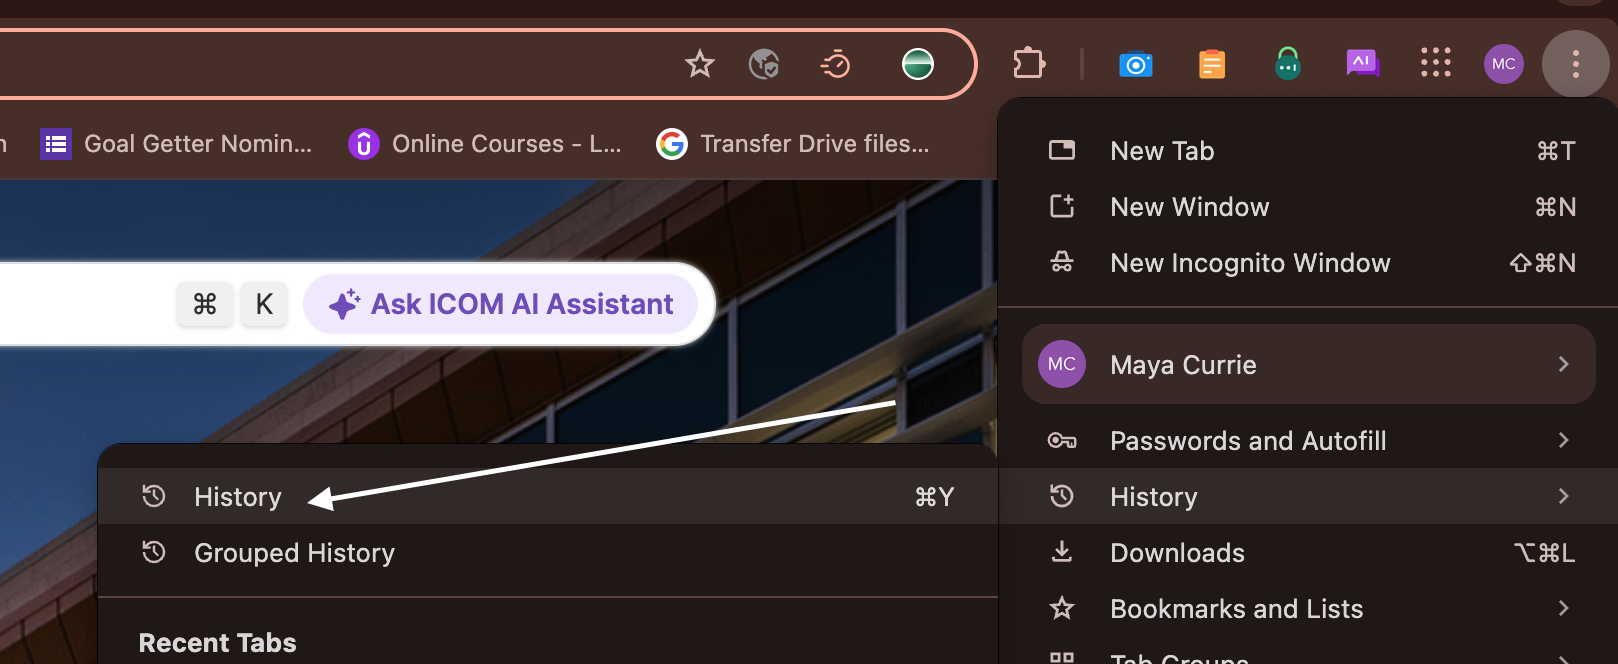
Task: Click the MC profile avatar in the toolbar
Action: point(1504,64)
